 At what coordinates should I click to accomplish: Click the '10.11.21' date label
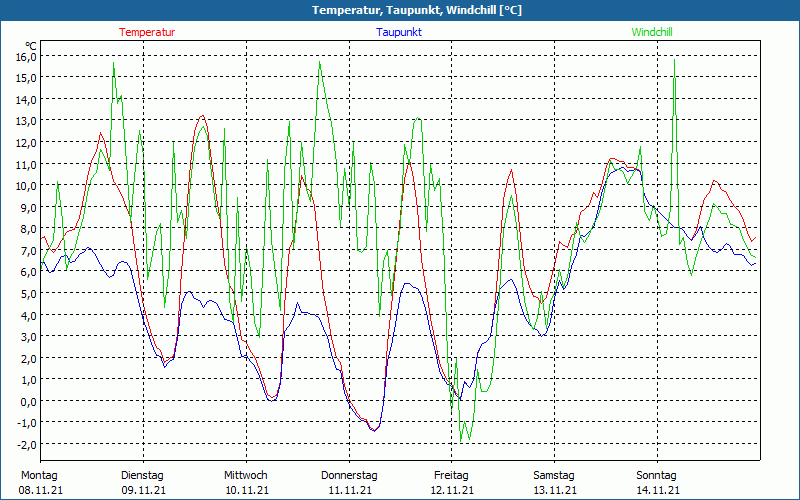click(x=247, y=491)
